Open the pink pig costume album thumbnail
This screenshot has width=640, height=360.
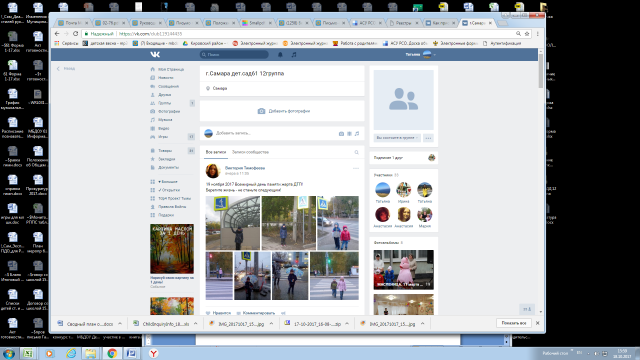pos(404,270)
